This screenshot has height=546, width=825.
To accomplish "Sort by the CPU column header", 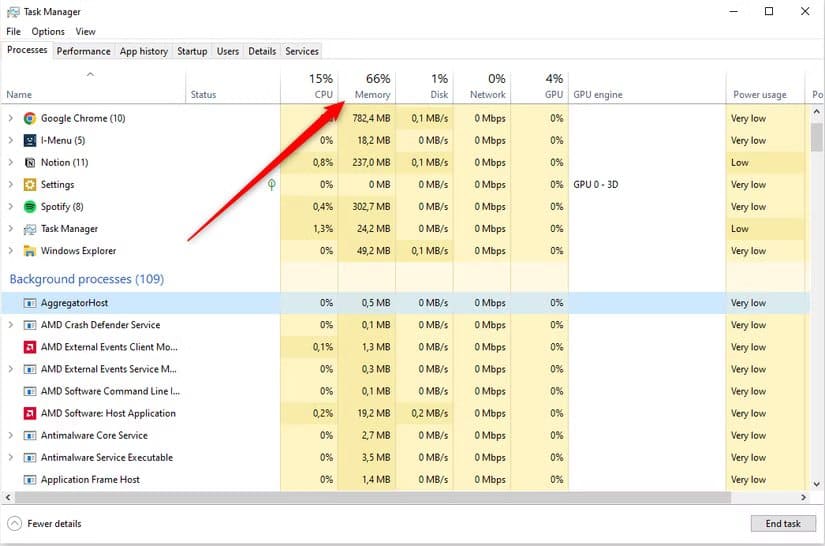I will [x=309, y=87].
